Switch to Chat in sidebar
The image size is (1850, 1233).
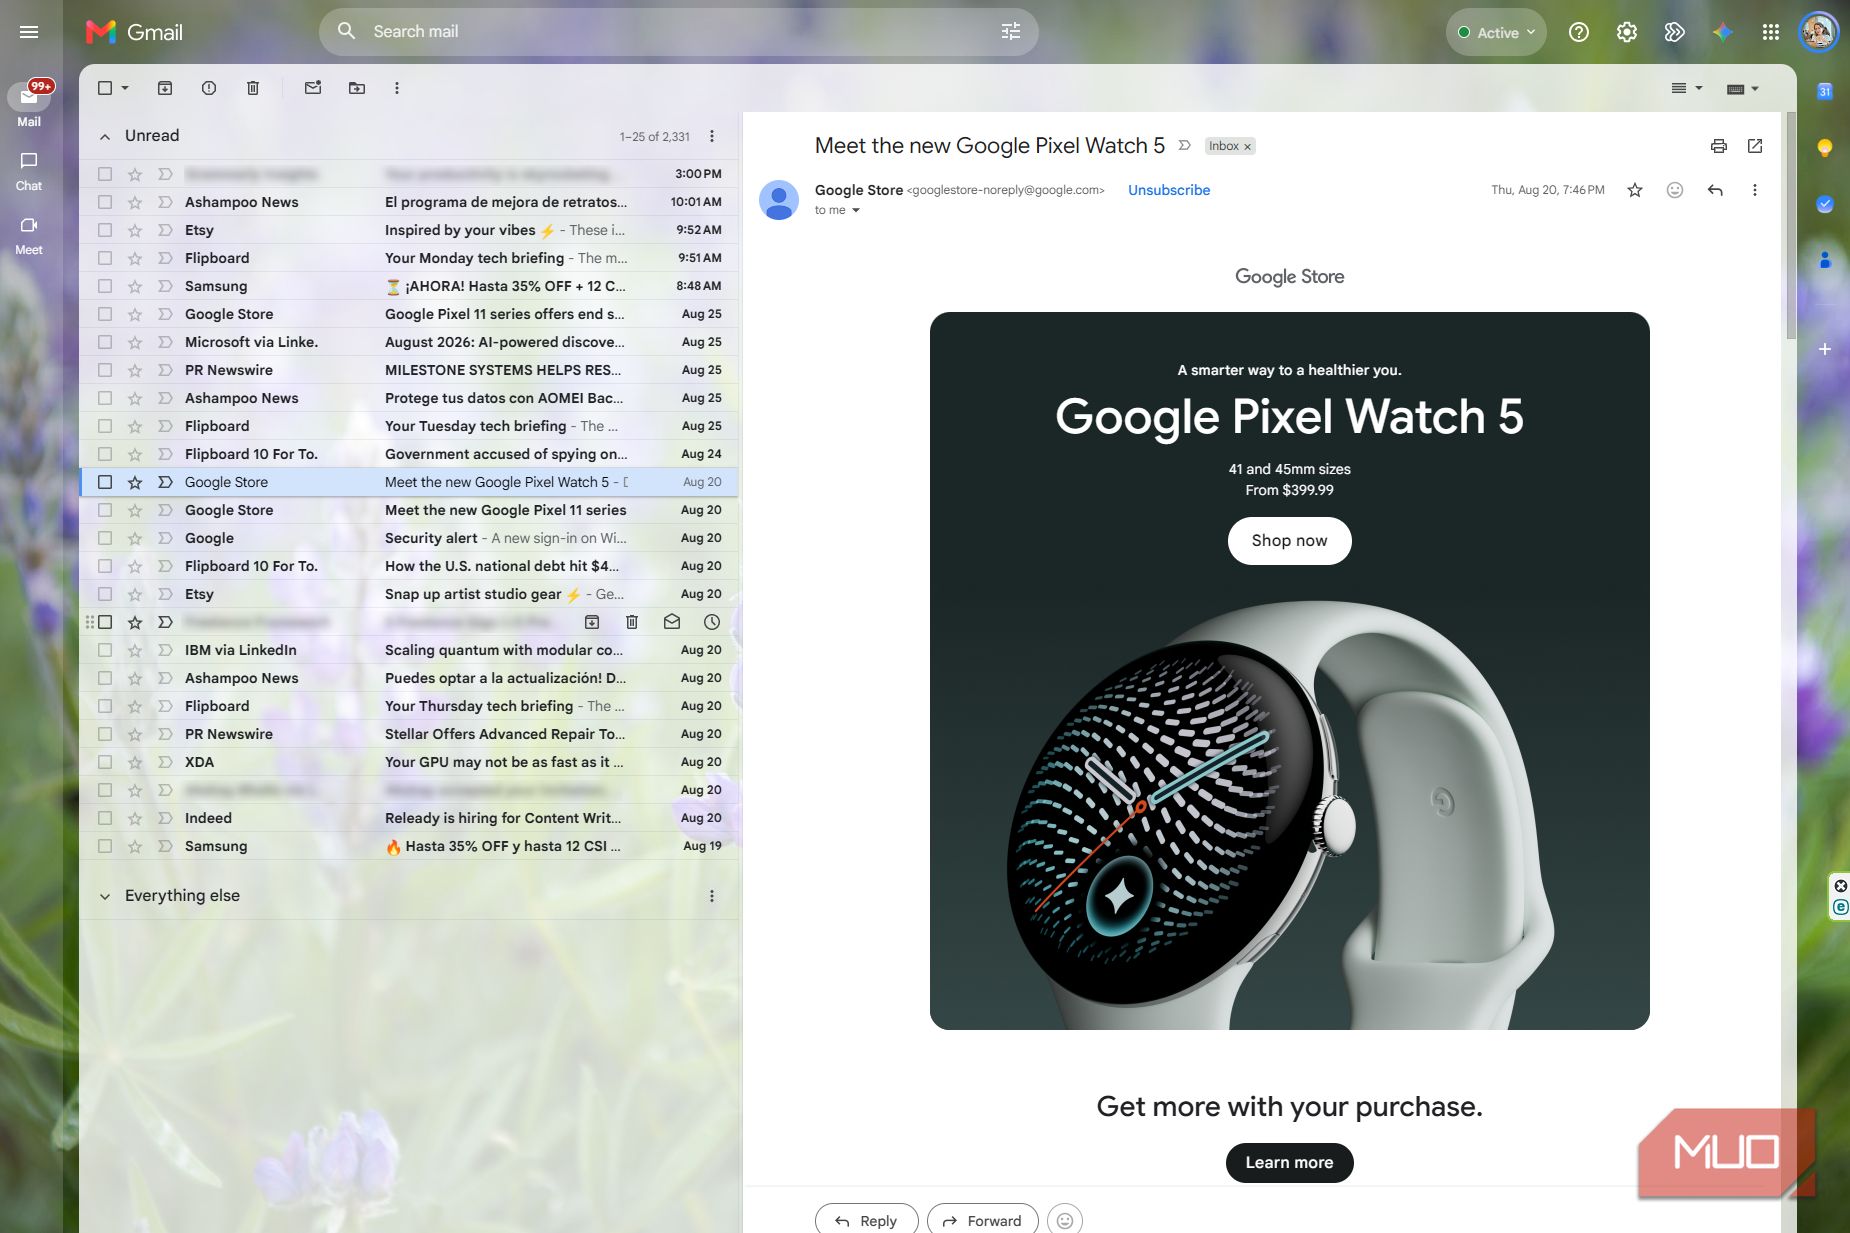(x=29, y=171)
